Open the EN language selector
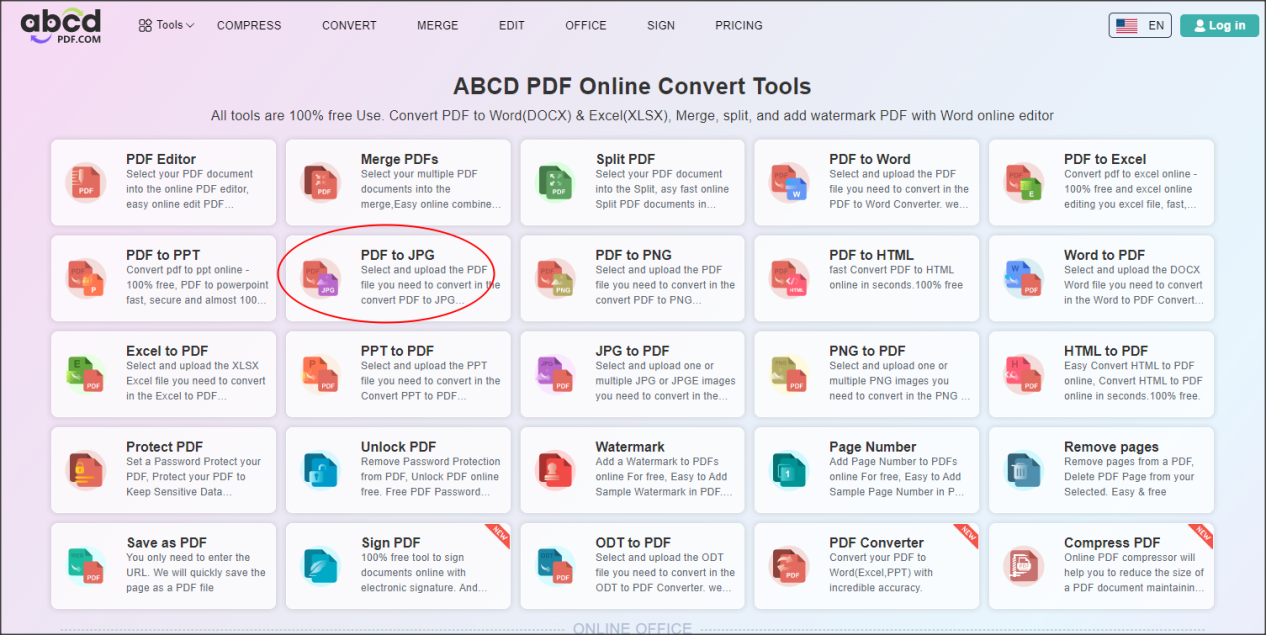1266x635 pixels. coord(1140,26)
